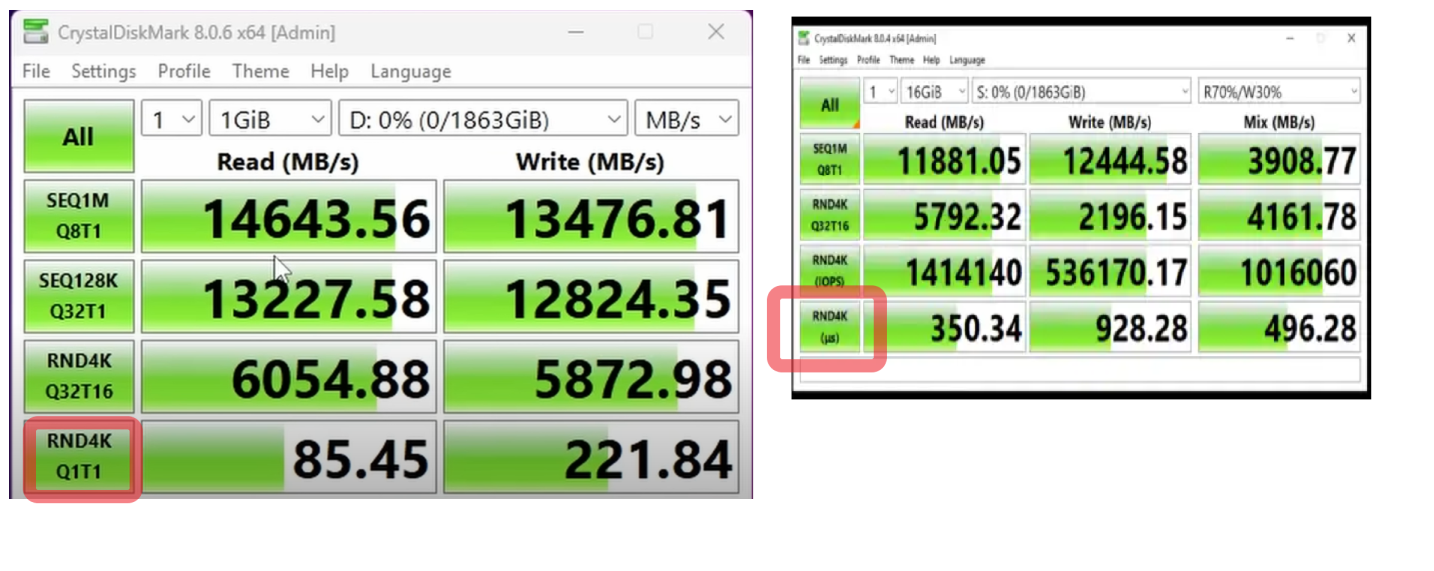
Task: Run RND4K Q32T16 test in 8.0.6 window
Action: 78,376
